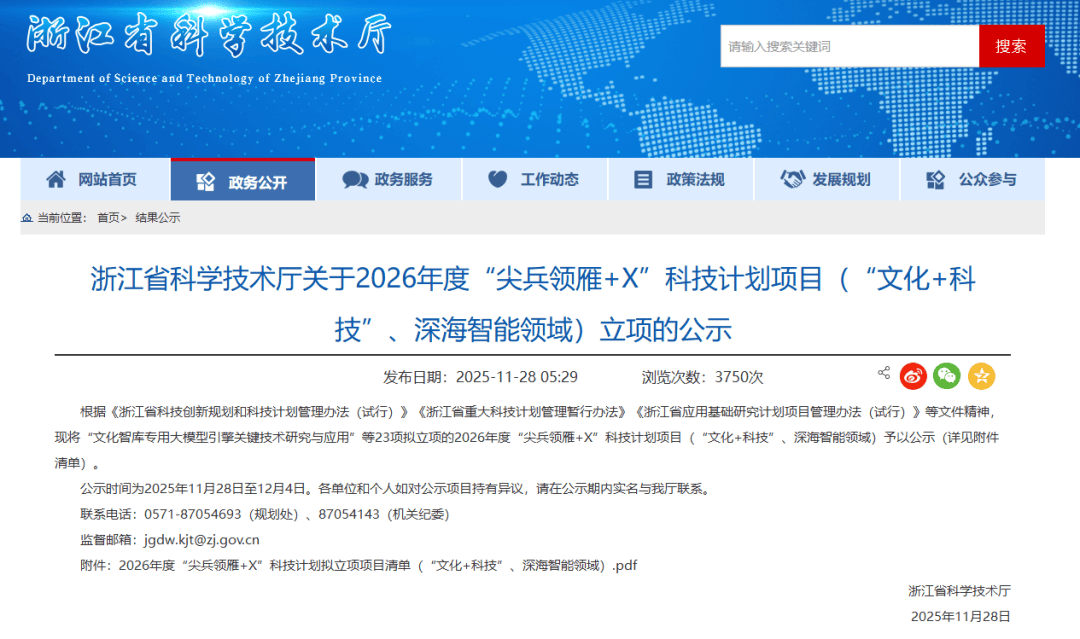
Task: Click the chat bubble icon for 政务服务
Action: coord(354,180)
